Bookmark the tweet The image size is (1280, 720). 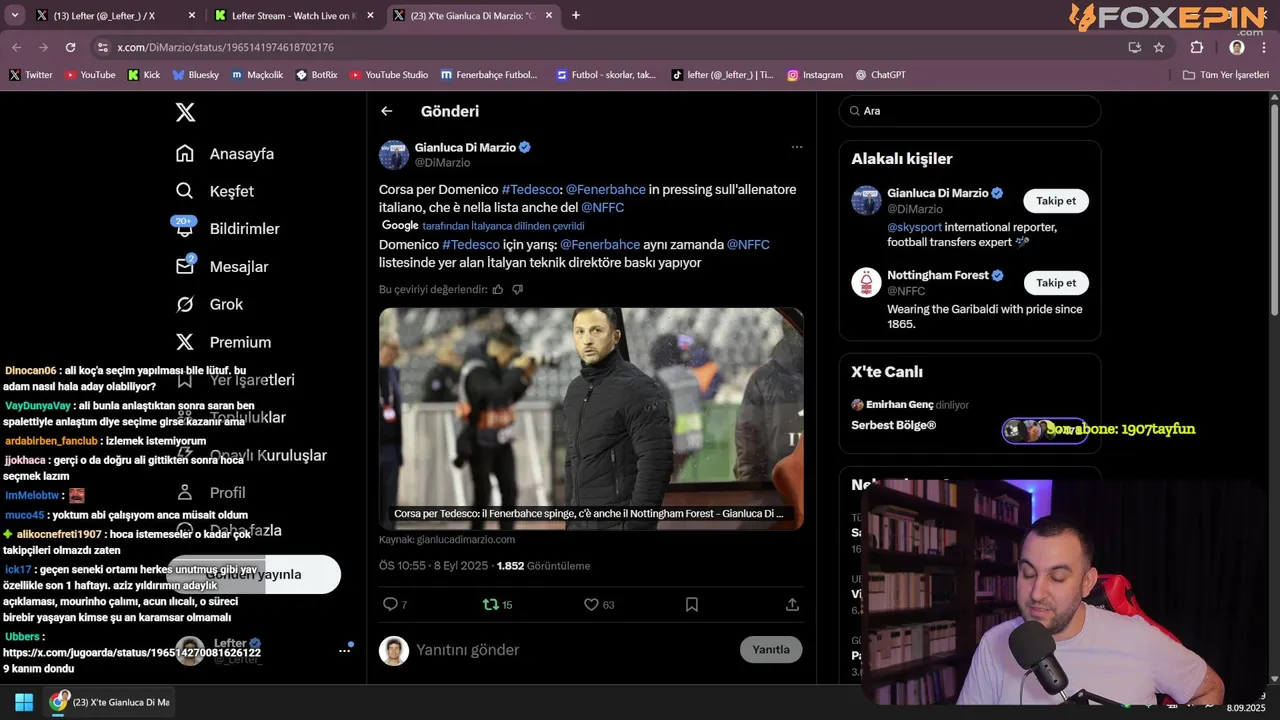(x=692, y=604)
